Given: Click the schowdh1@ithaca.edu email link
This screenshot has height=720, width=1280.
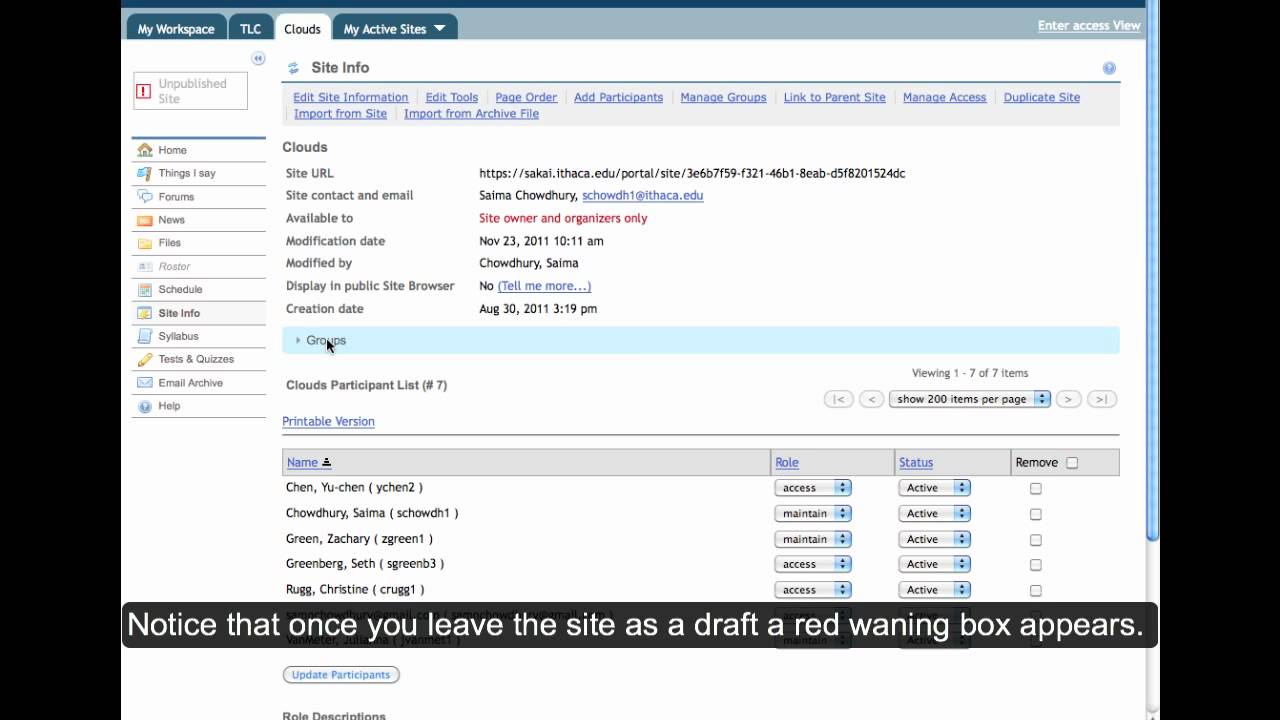Looking at the screenshot, I should click(x=642, y=196).
